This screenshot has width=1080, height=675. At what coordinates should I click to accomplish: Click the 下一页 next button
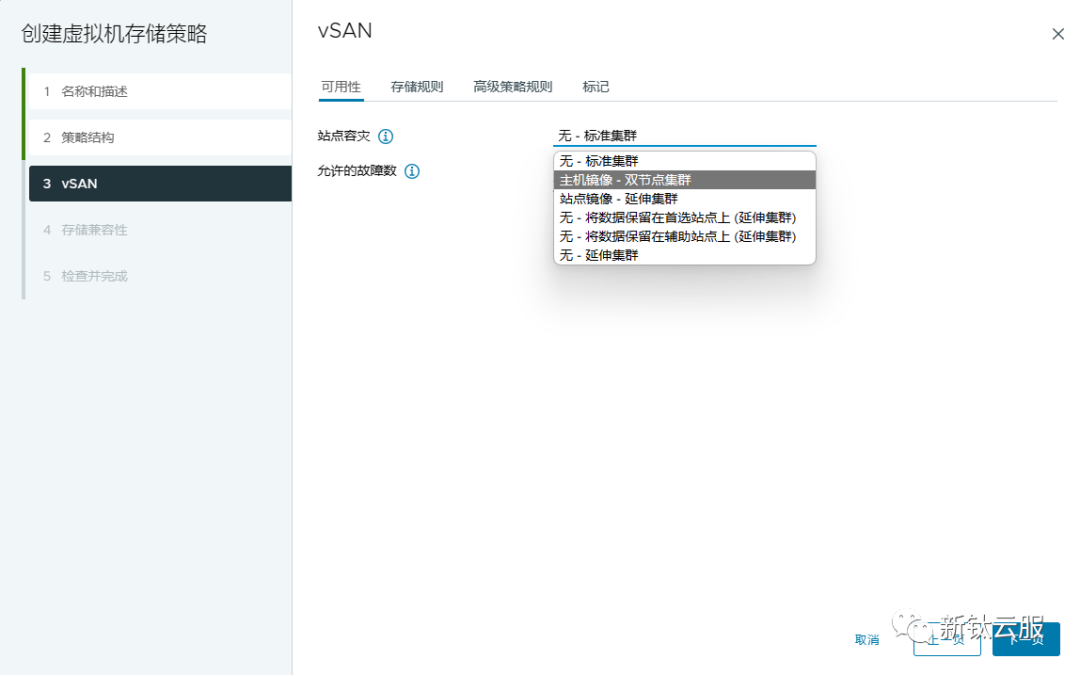[1025, 639]
